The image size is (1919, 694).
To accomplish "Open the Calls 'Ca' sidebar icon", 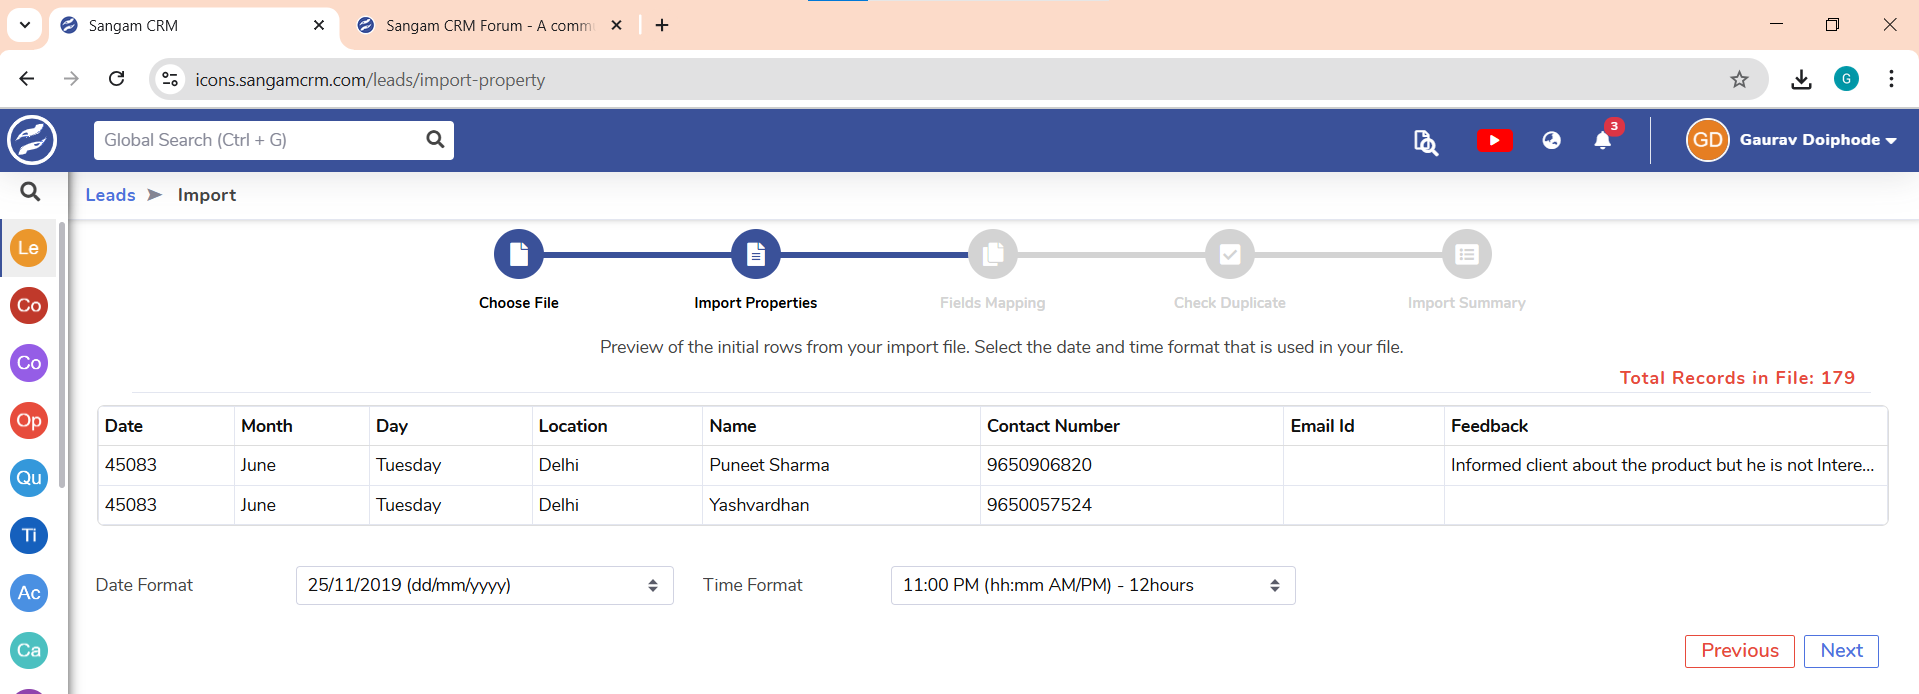I will click(29, 651).
